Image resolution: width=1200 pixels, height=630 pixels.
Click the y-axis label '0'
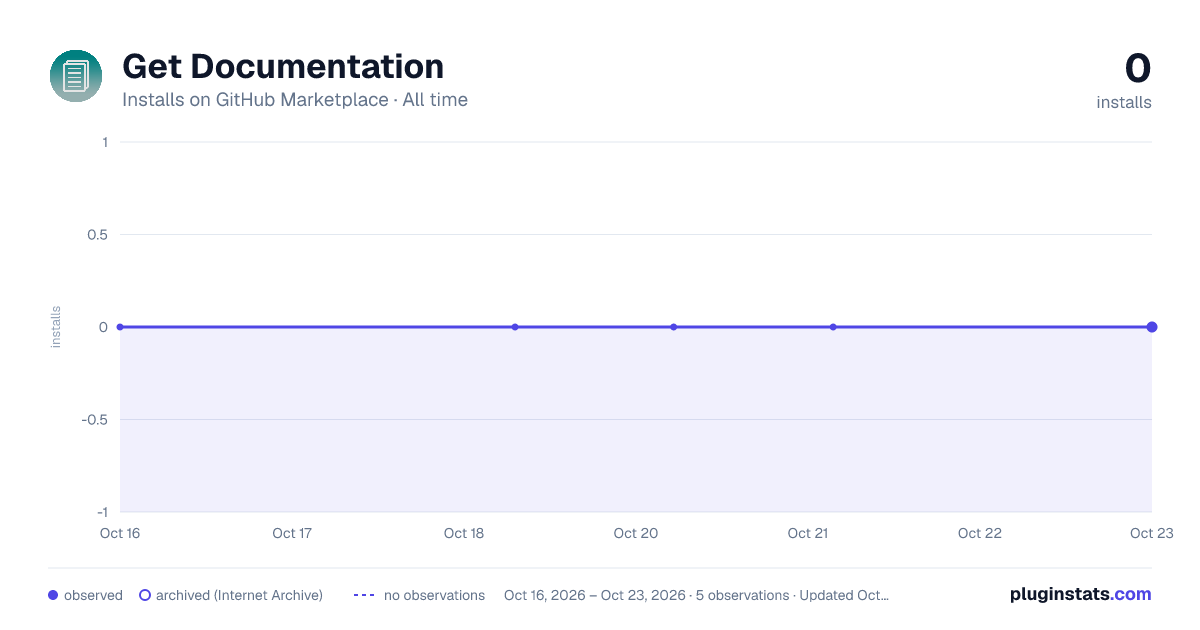click(x=104, y=327)
